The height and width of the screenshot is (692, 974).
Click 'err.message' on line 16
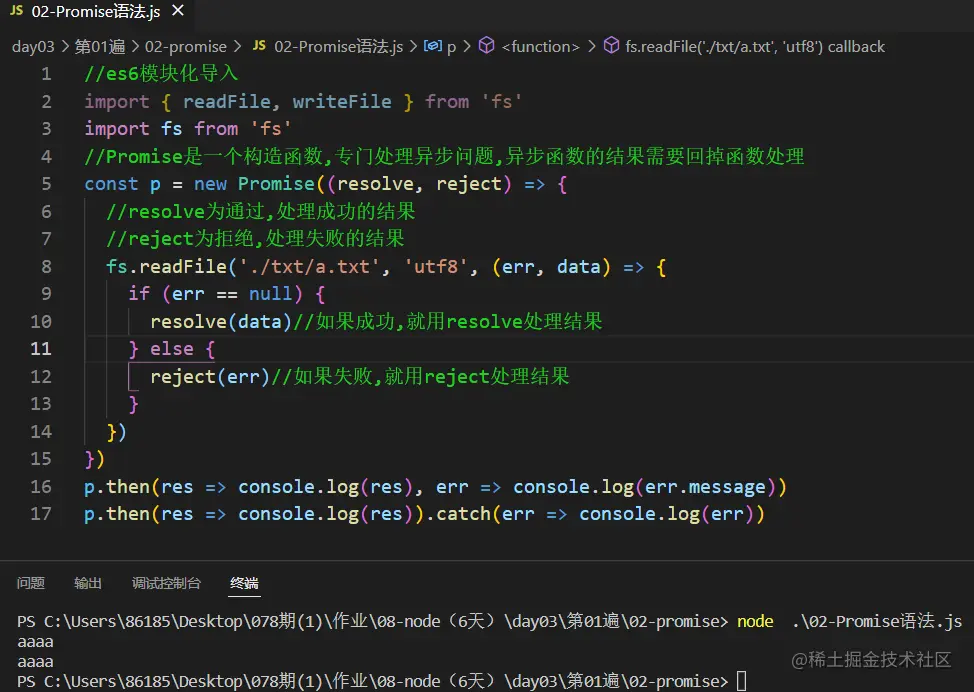coord(705,487)
